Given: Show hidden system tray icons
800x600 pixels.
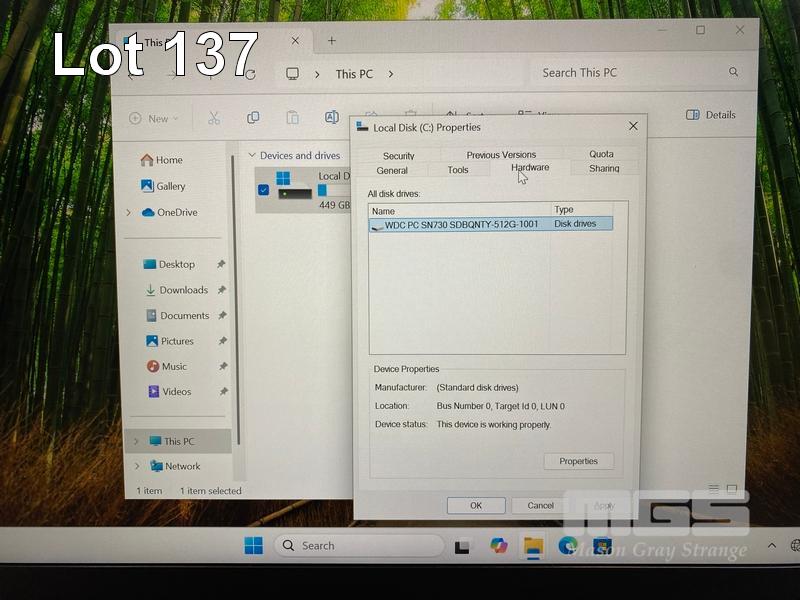Looking at the screenshot, I should click(x=772, y=545).
